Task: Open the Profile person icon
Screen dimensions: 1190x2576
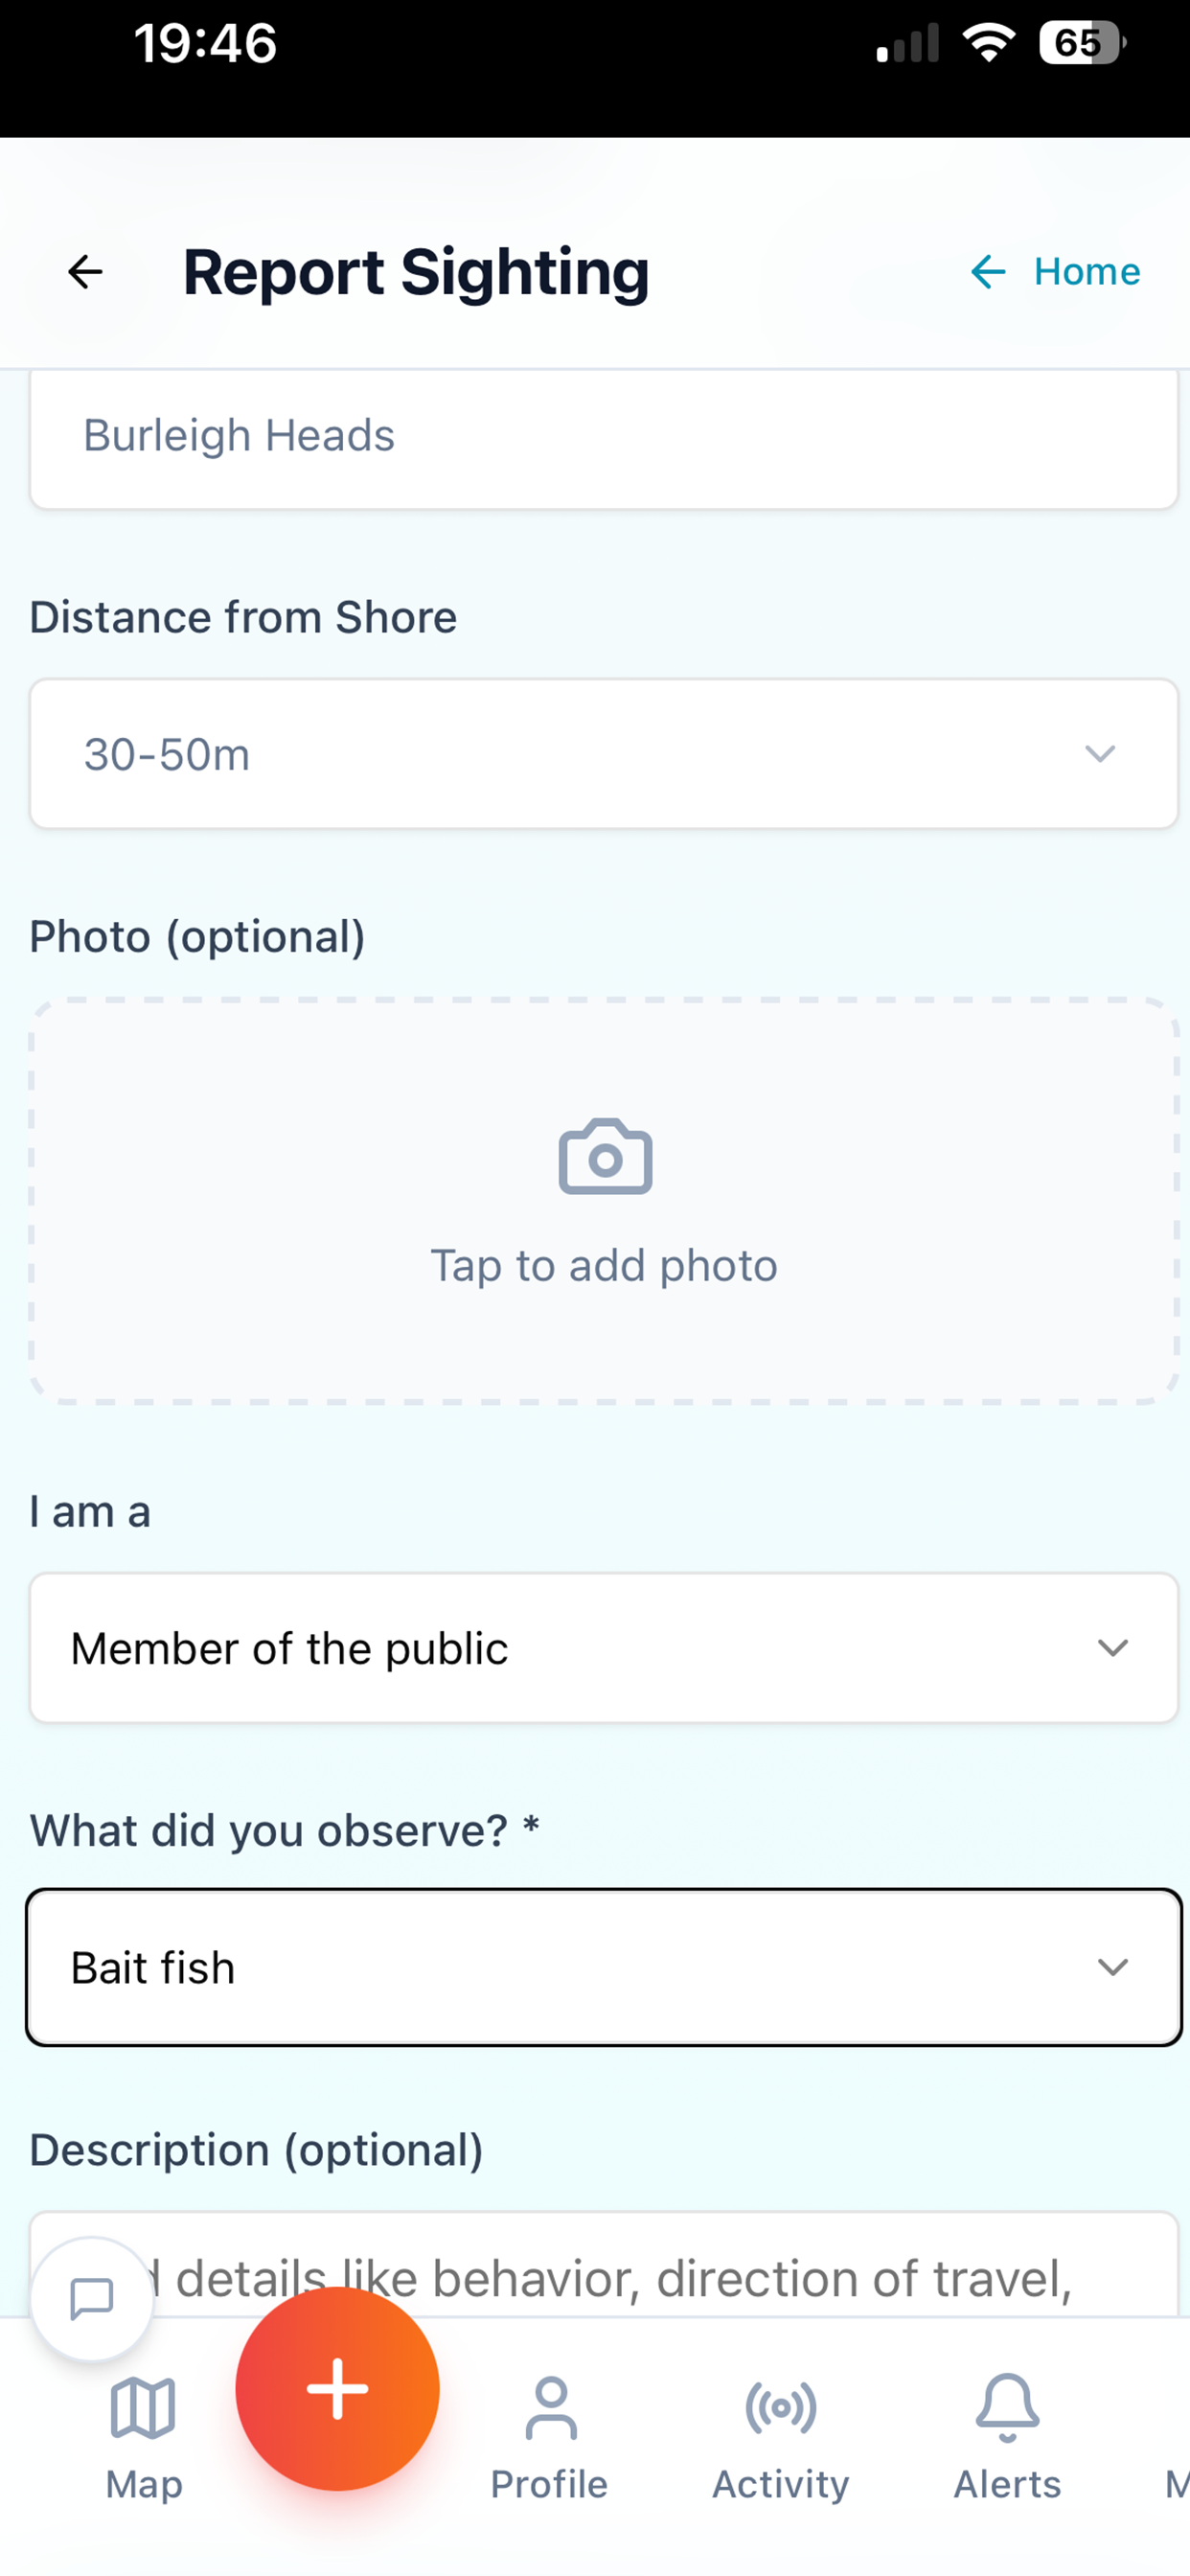Action: pos(551,2408)
